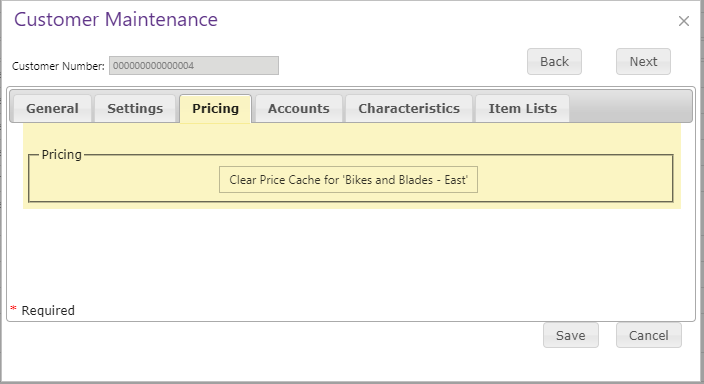The width and height of the screenshot is (704, 384).
Task: Open the General tab
Action: (x=53, y=108)
